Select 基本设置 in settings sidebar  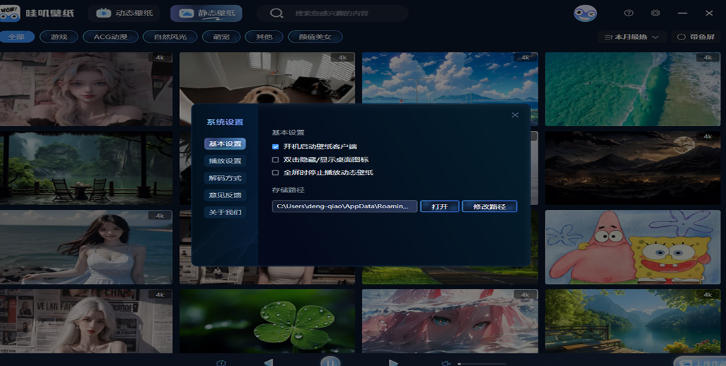point(225,144)
